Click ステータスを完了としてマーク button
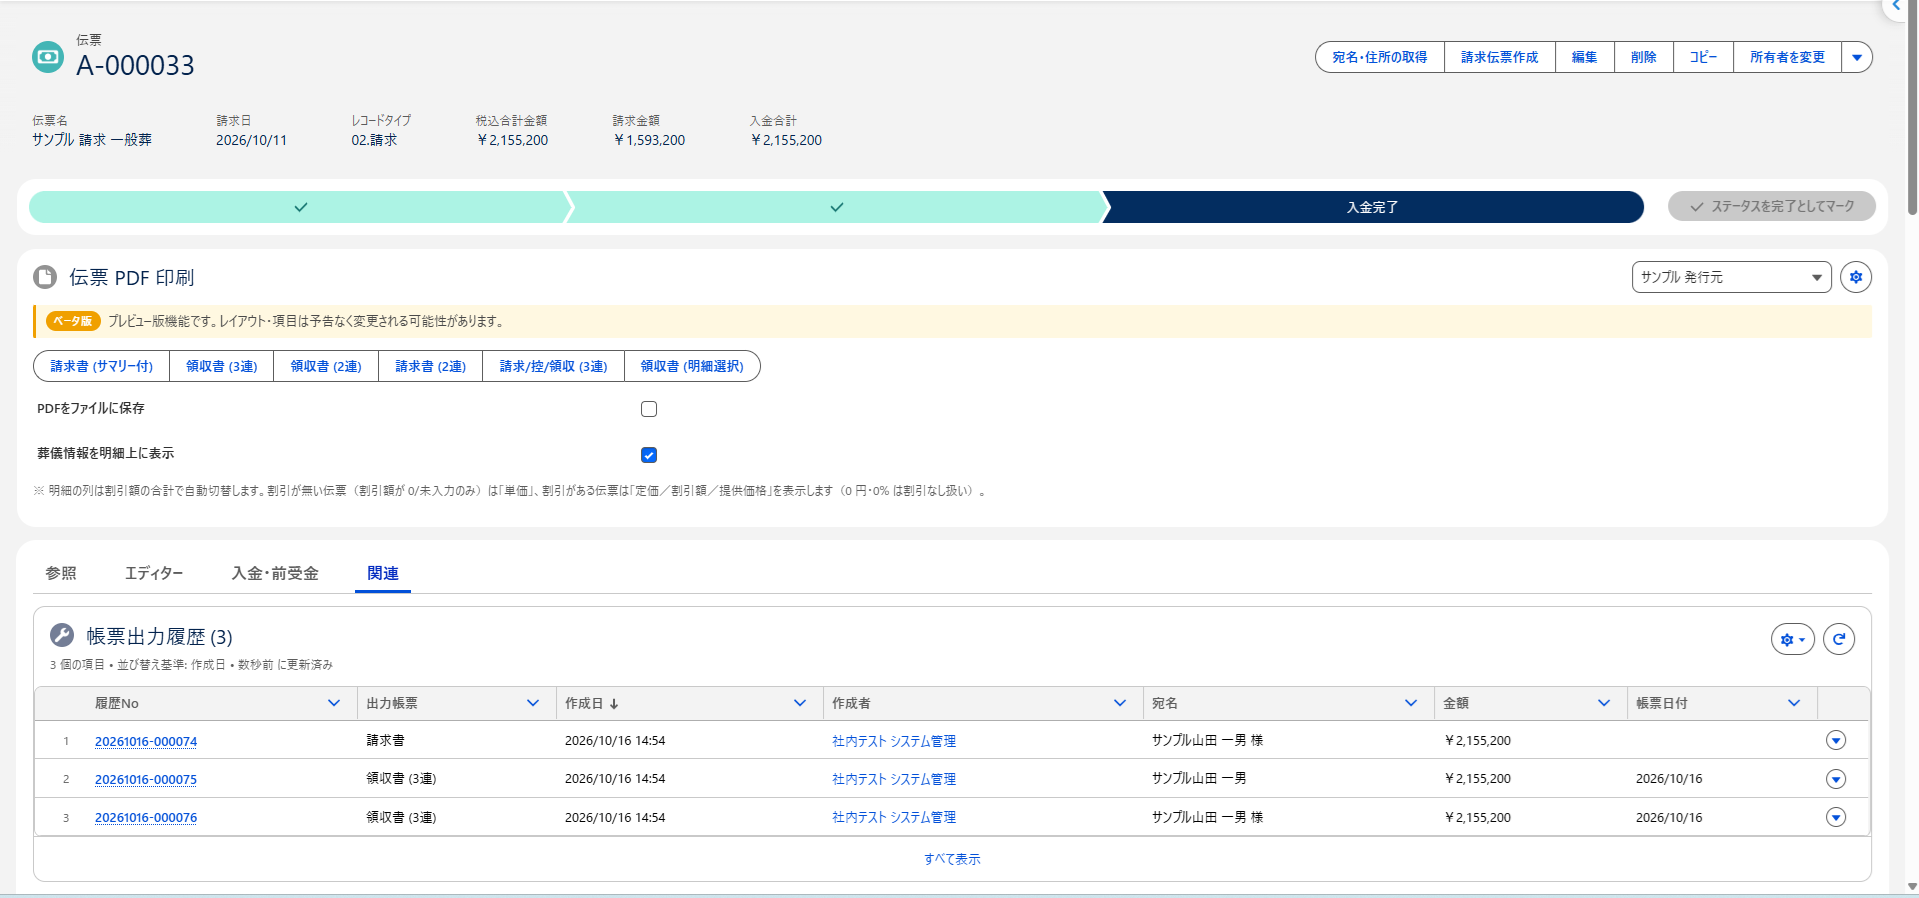This screenshot has height=898, width=1919. coord(1772,206)
